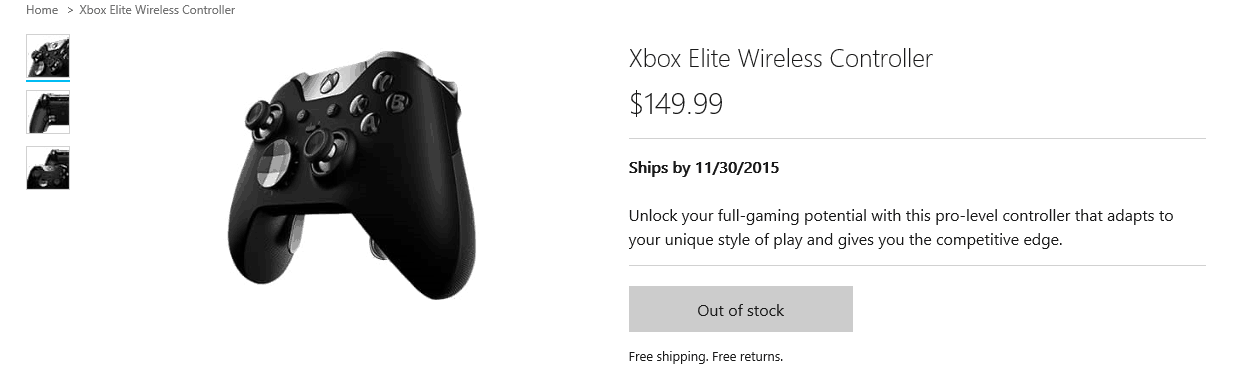Click the Out of stock button
The height and width of the screenshot is (383, 1235).
click(741, 309)
